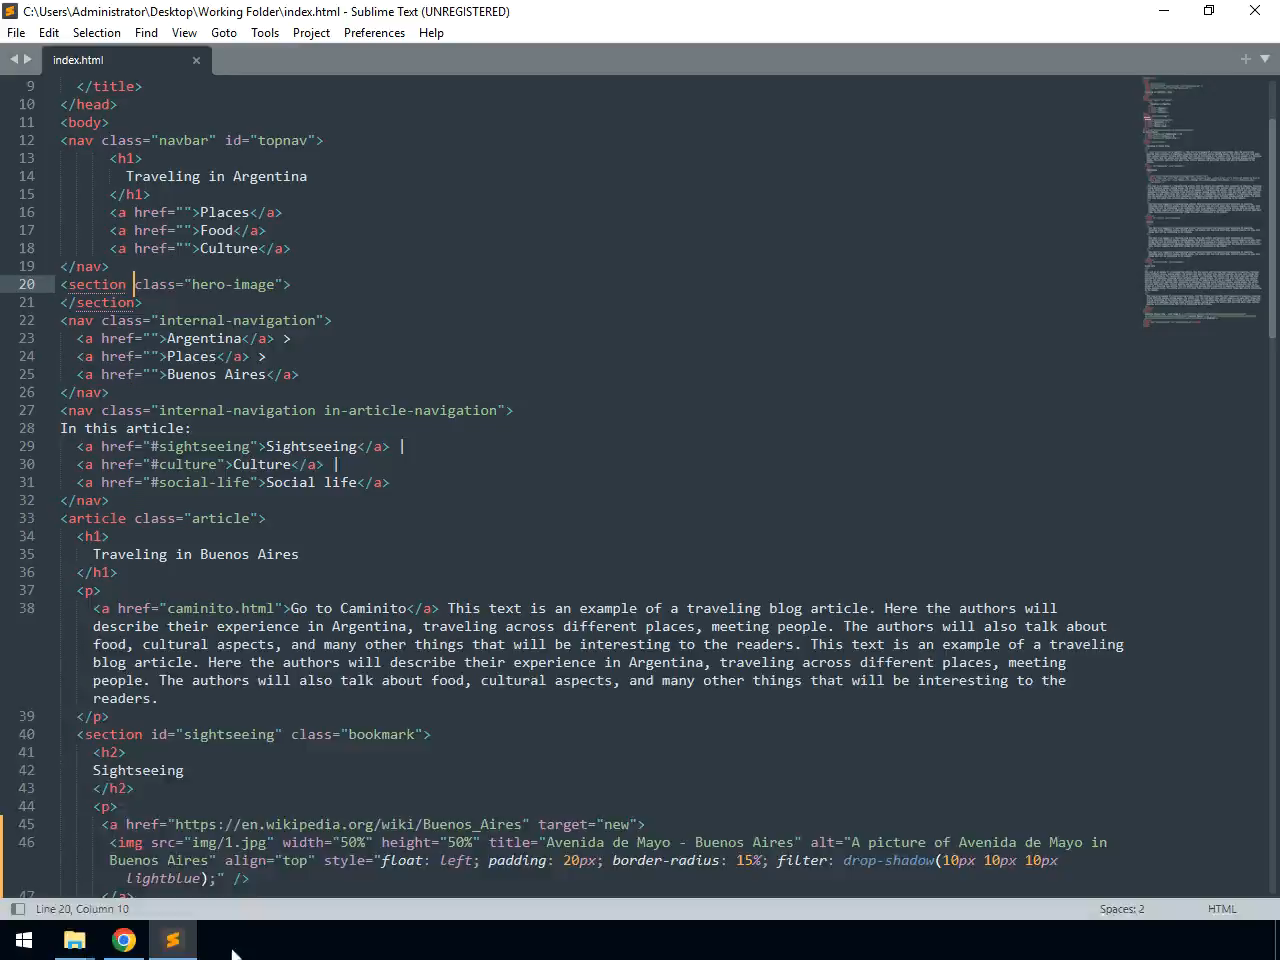Click the Sublime Text logo in the title bar

[11, 11]
